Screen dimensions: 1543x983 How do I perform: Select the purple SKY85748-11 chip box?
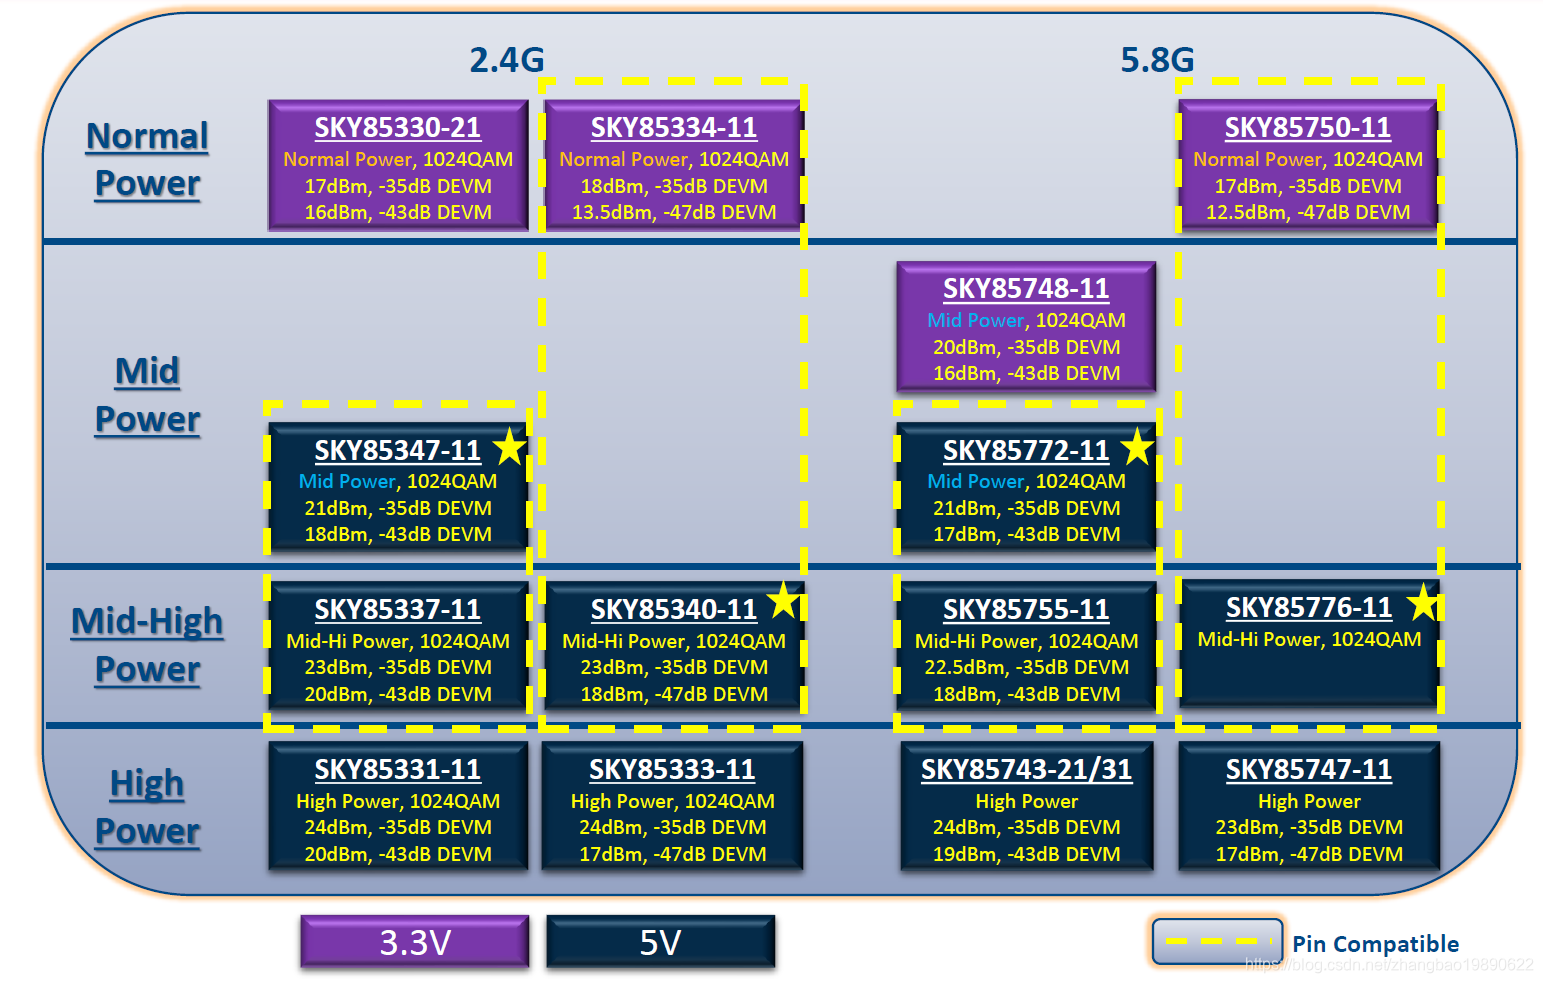[x=1025, y=327]
